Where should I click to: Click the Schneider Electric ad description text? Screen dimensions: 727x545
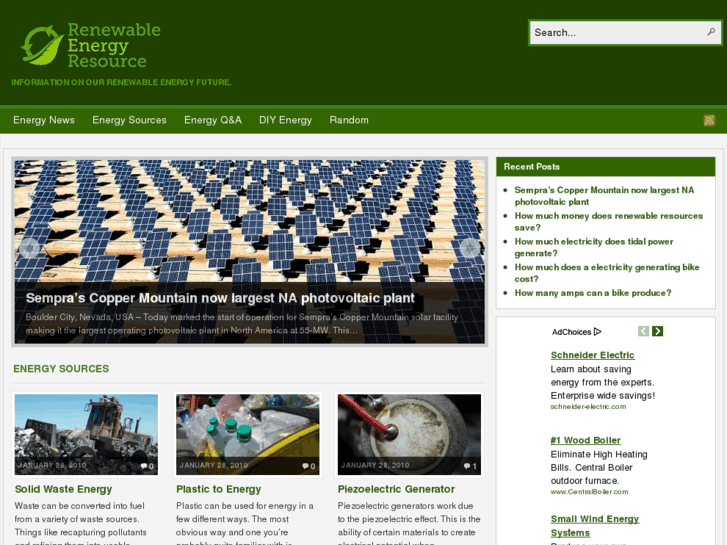pos(603,382)
